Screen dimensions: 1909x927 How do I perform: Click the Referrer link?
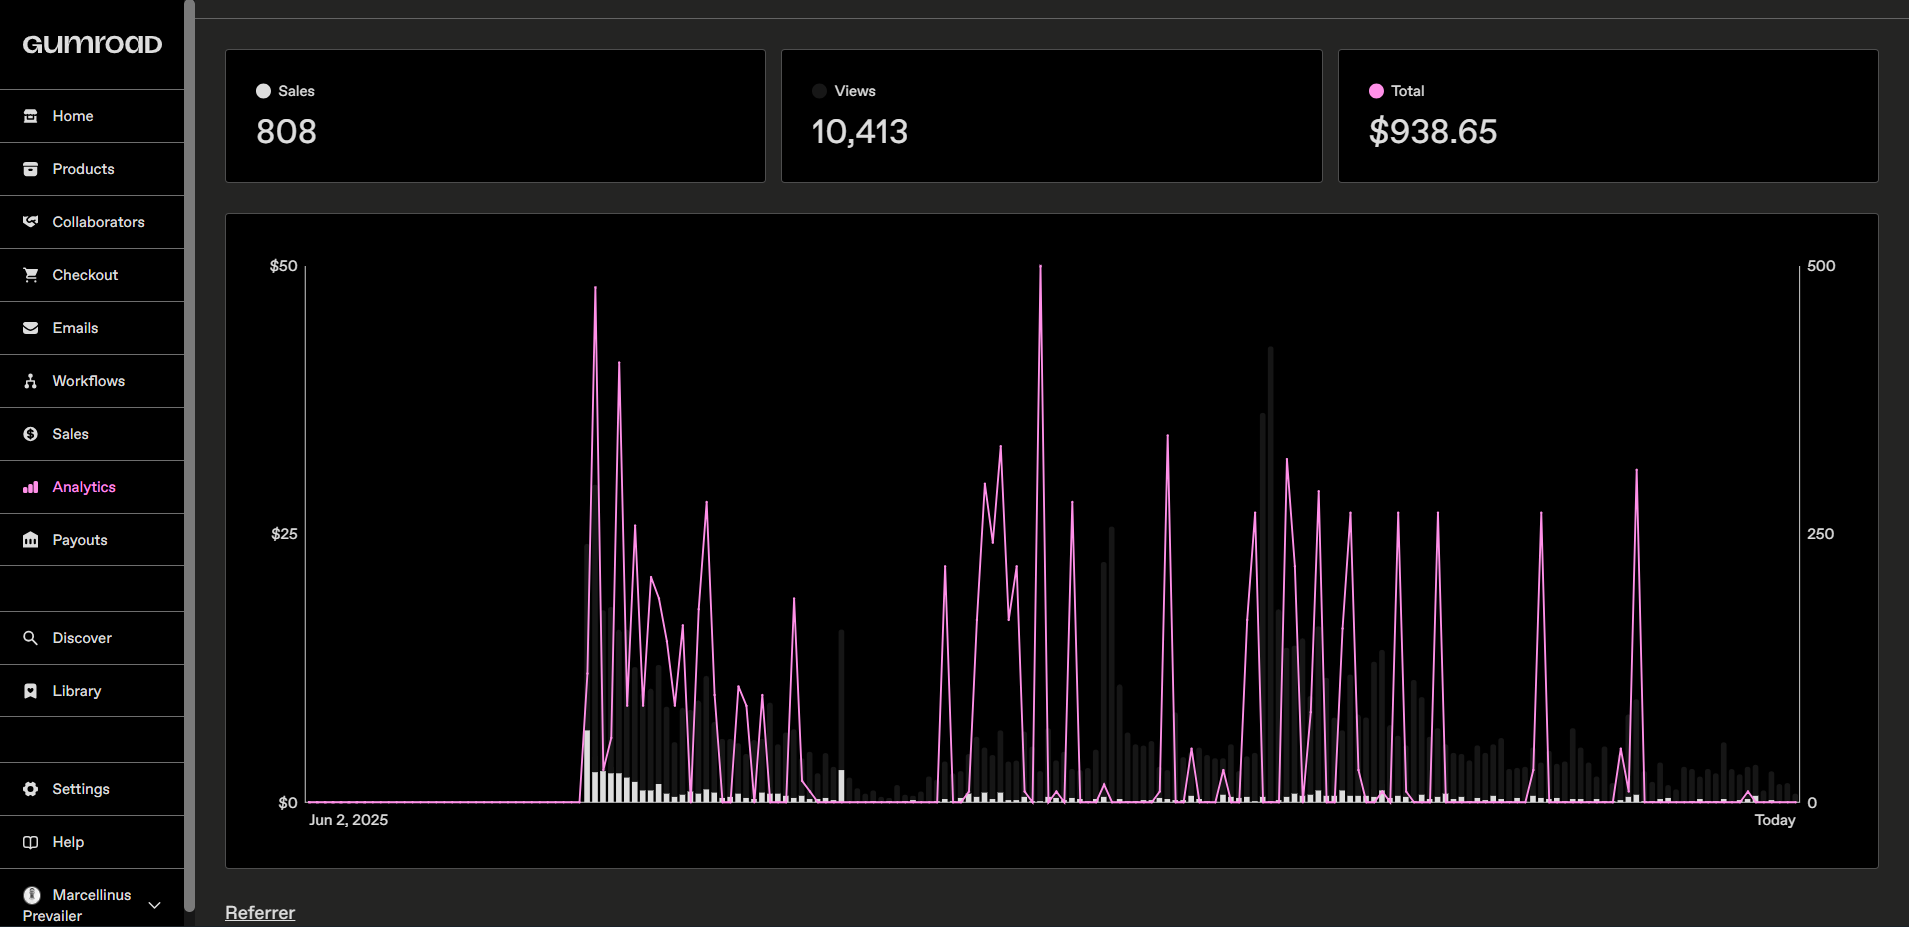[x=260, y=913]
